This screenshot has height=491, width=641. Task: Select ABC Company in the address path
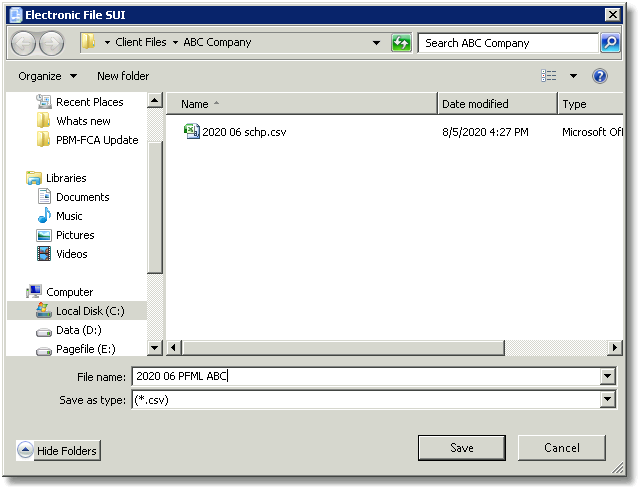click(x=217, y=42)
